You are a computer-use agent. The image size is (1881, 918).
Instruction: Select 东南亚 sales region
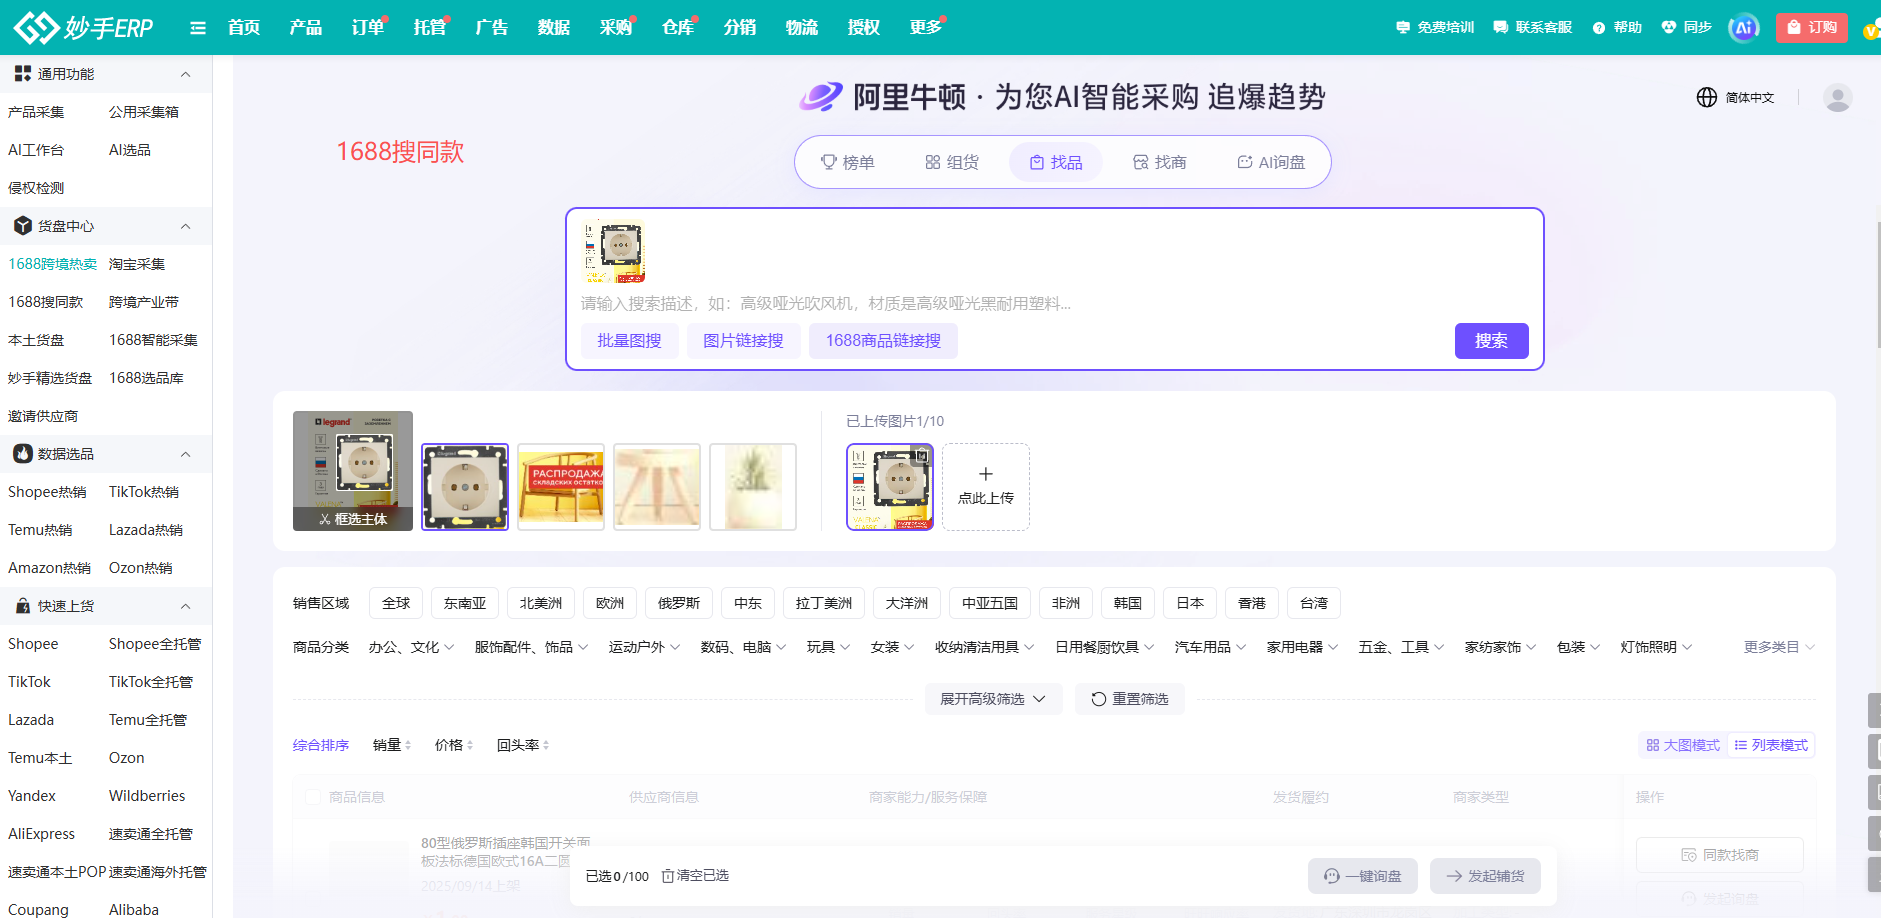tap(465, 603)
